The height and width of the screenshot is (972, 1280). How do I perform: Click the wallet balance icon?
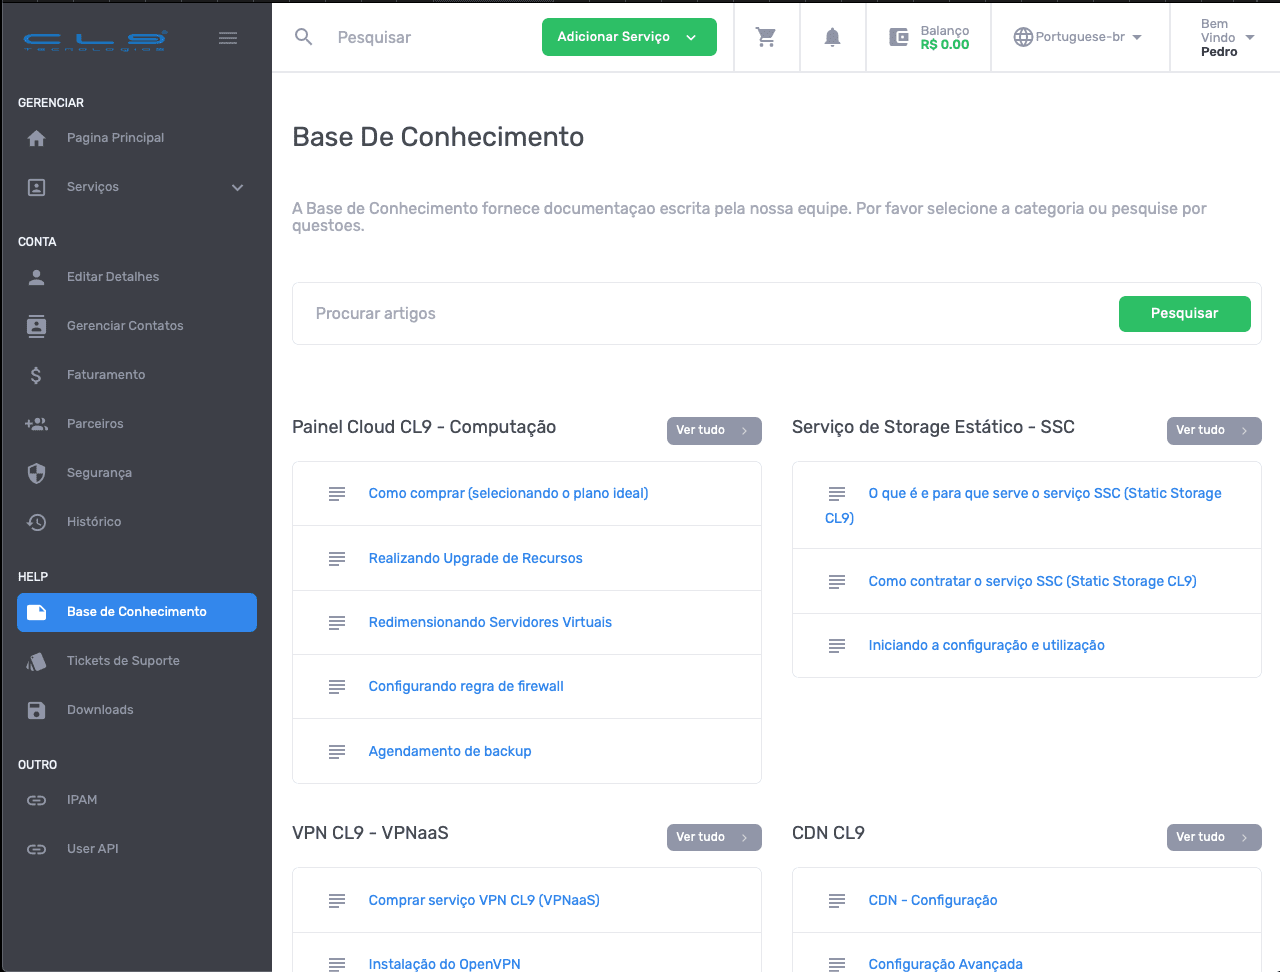[x=898, y=37]
